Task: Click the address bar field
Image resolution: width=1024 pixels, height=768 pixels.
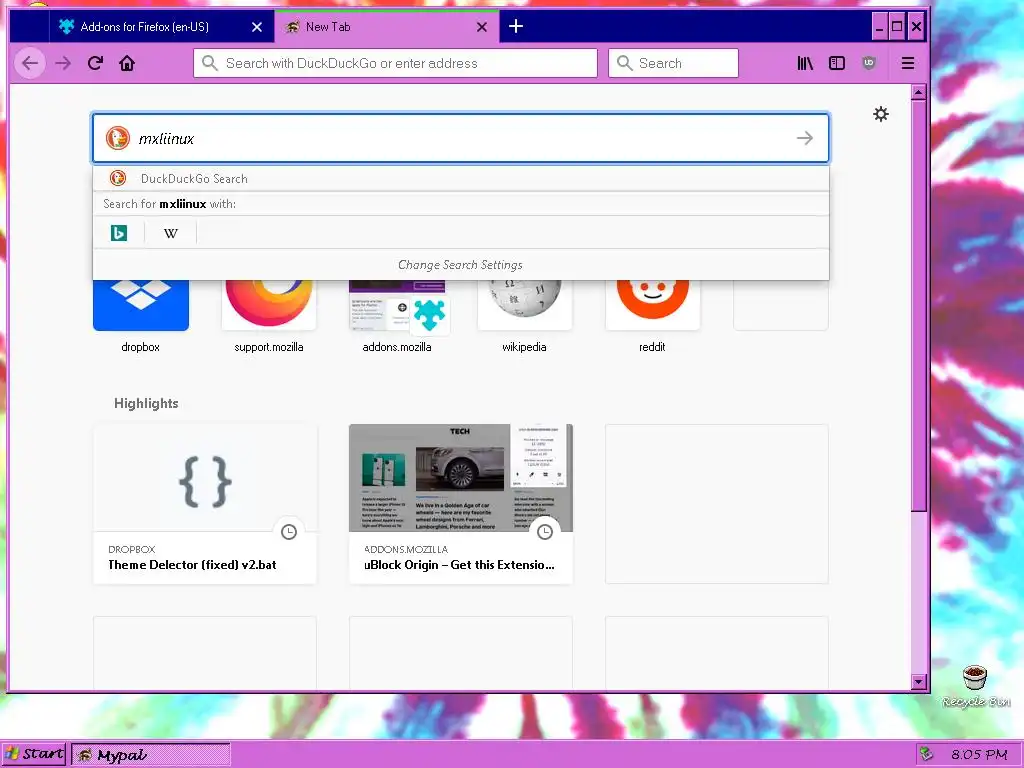Action: click(x=395, y=63)
